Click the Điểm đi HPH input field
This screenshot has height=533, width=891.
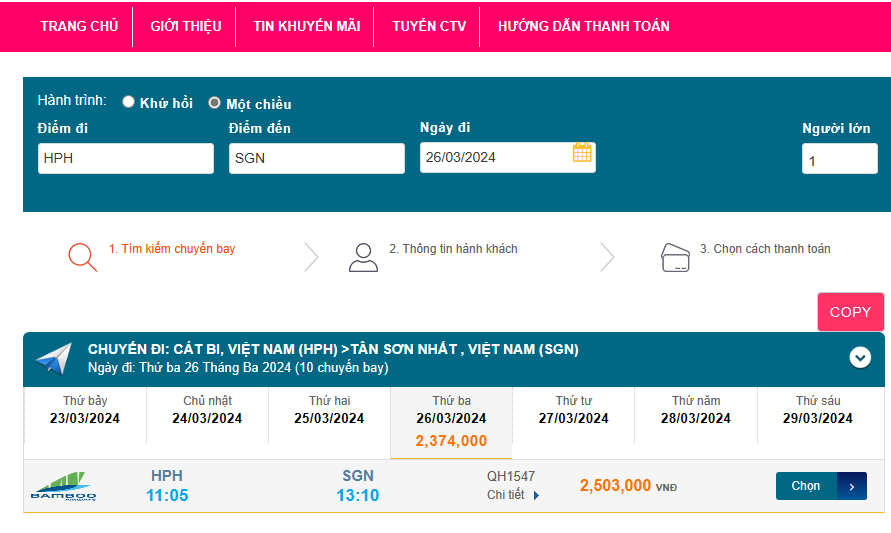point(126,158)
